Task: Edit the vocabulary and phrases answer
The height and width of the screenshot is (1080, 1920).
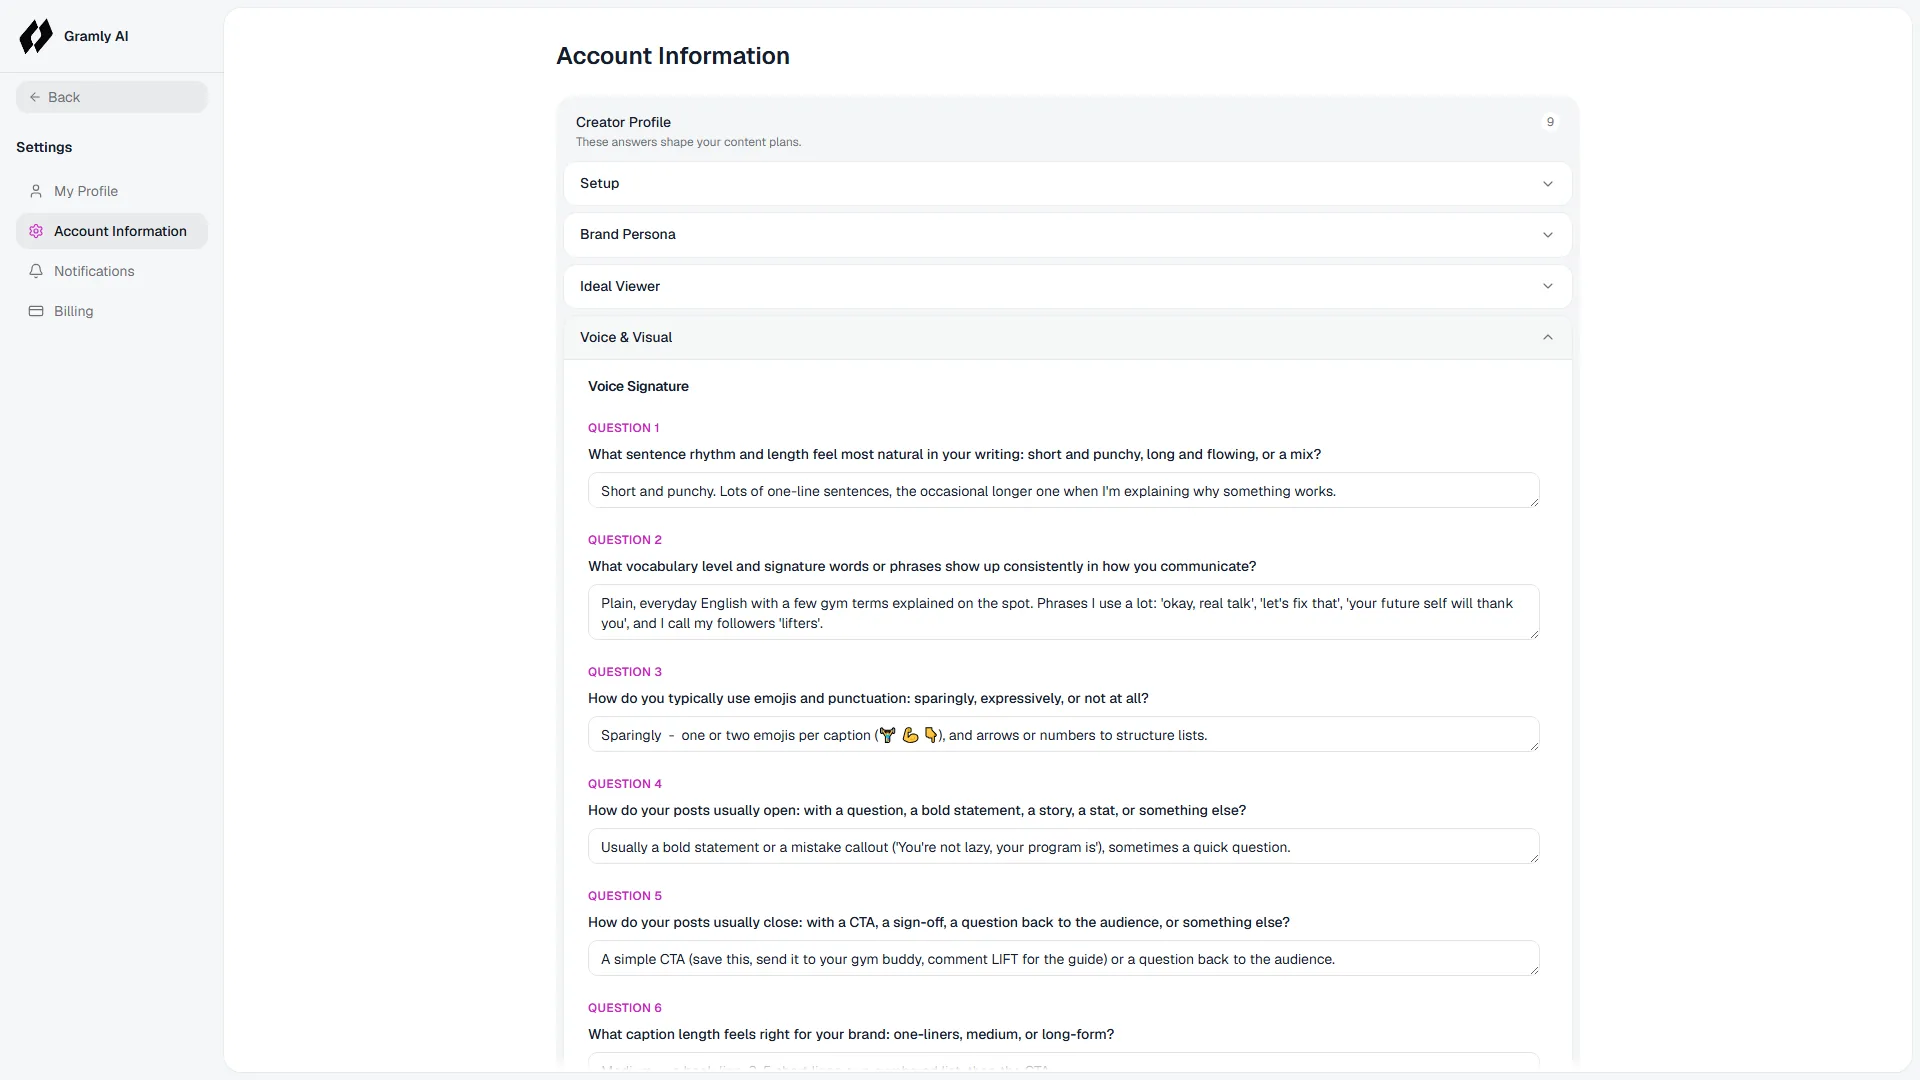Action: tap(1063, 612)
